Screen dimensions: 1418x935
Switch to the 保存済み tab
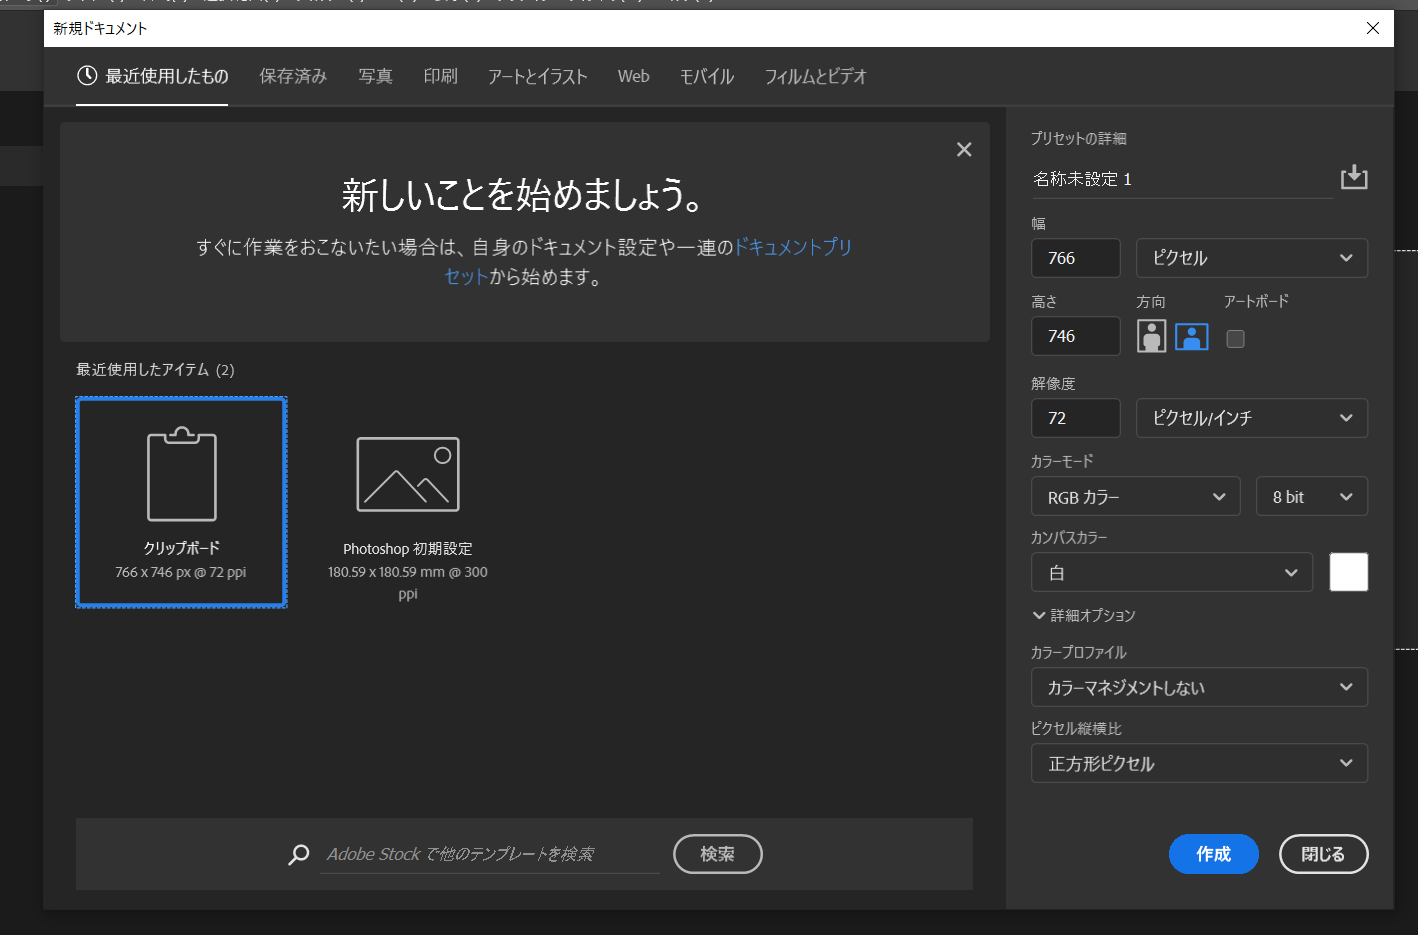pos(293,76)
